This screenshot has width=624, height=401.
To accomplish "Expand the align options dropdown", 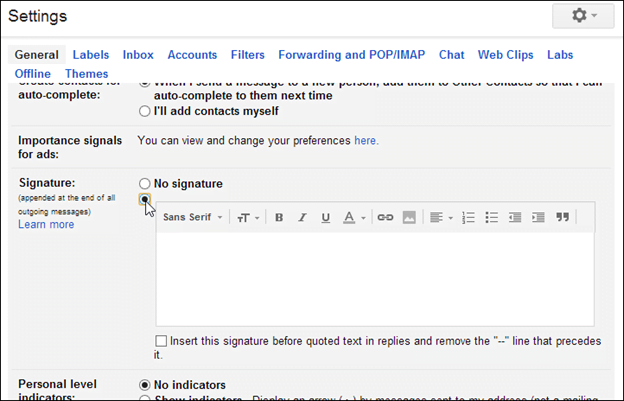I will click(x=441, y=217).
